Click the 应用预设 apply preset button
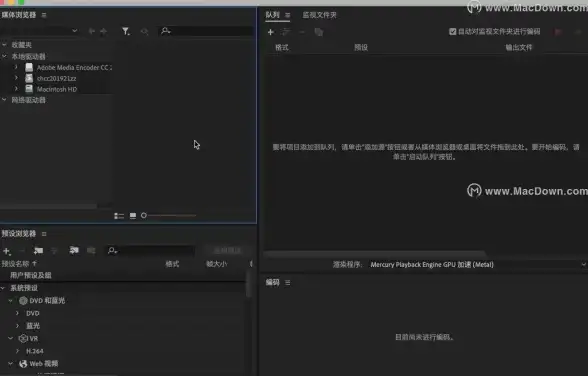 (x=227, y=250)
